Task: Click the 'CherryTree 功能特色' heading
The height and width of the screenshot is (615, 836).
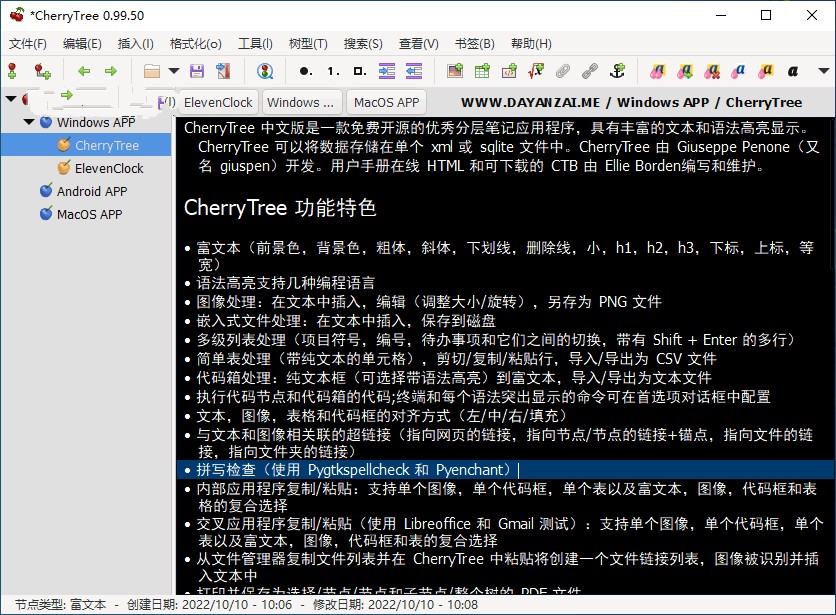Action: click(x=280, y=207)
